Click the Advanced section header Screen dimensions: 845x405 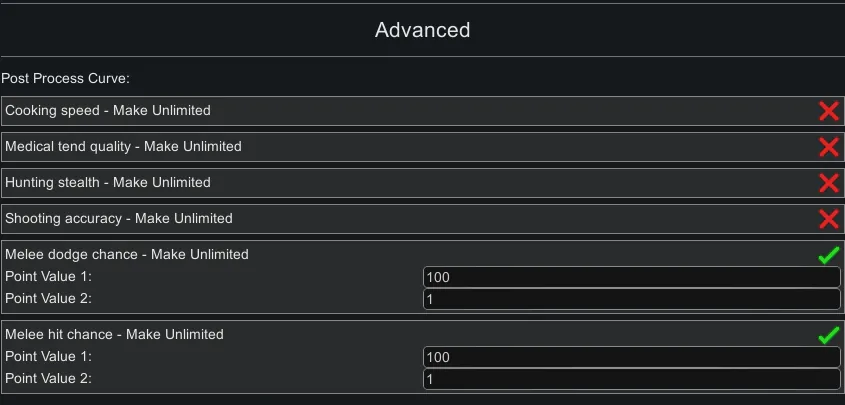click(x=422, y=30)
